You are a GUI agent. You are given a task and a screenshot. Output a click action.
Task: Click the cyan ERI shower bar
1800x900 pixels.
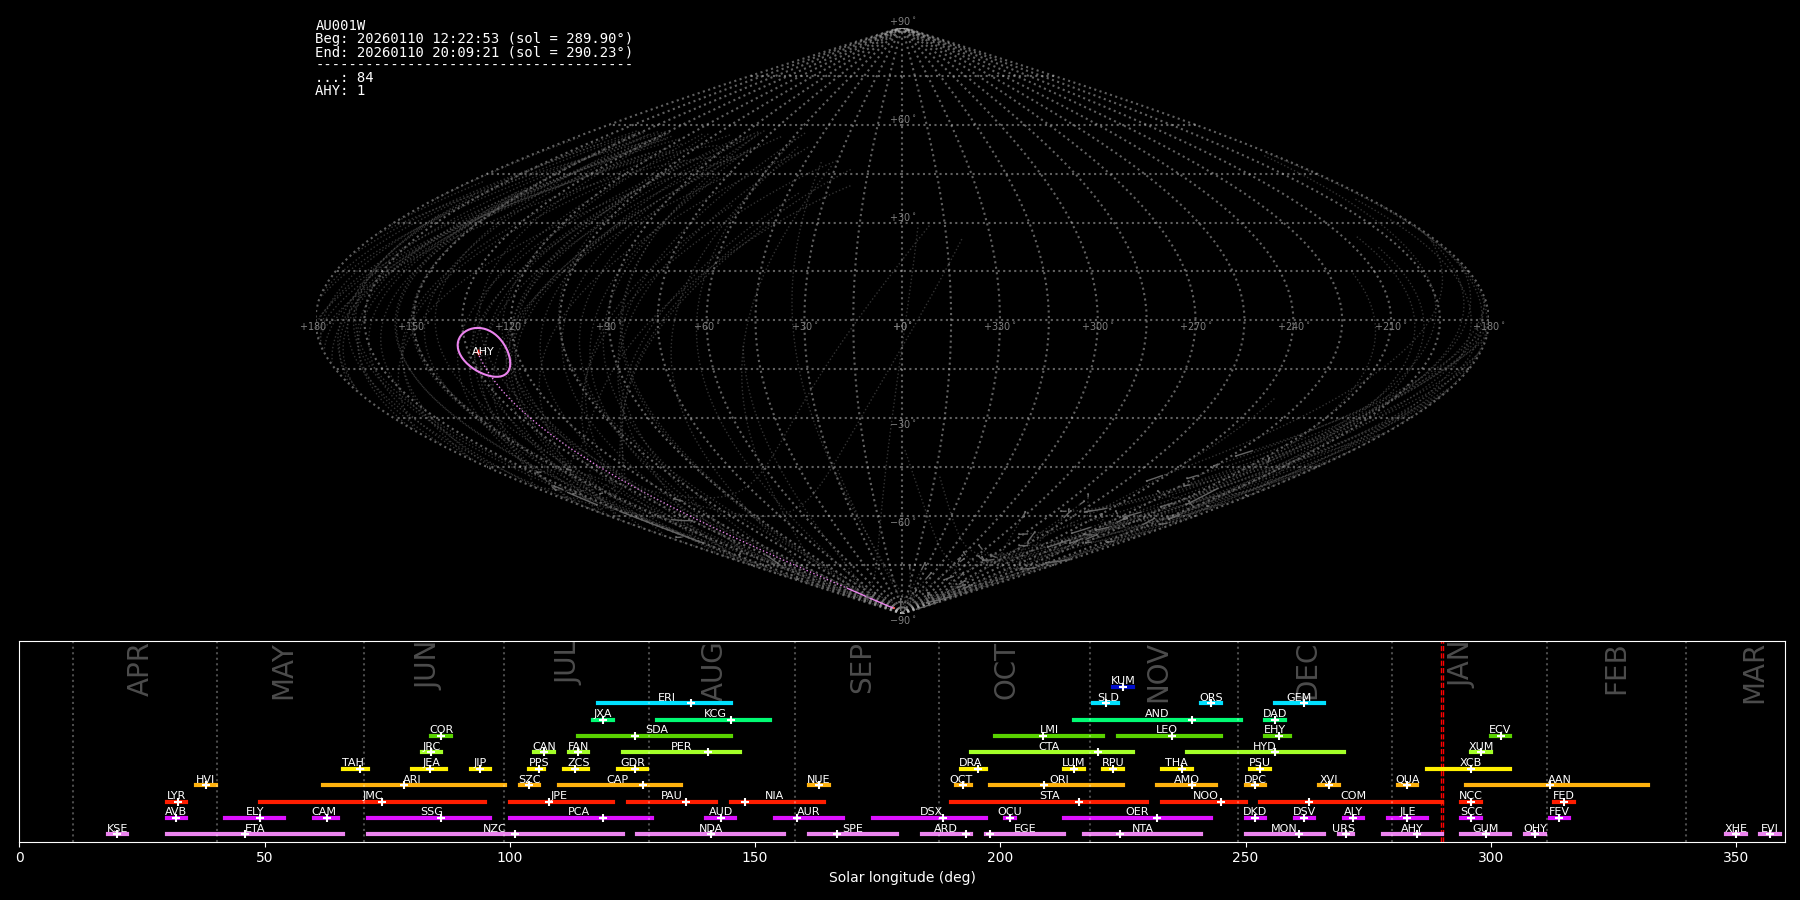(664, 703)
